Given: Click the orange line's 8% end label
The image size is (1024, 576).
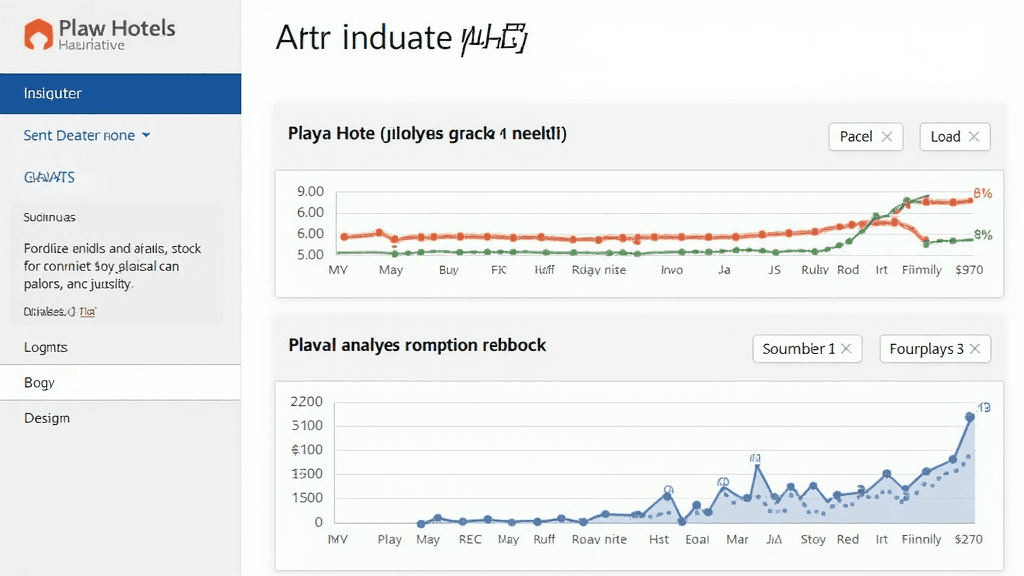Looking at the screenshot, I should 982,194.
